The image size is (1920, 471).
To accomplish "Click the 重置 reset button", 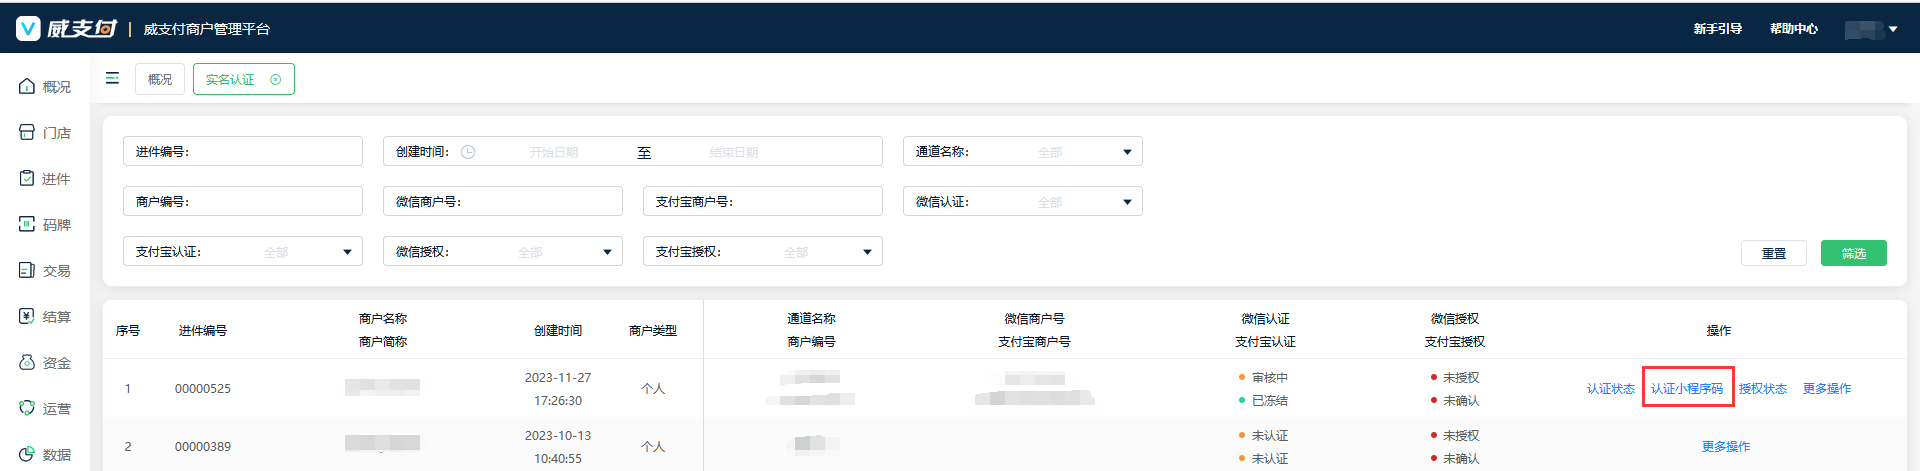I will coord(1773,254).
